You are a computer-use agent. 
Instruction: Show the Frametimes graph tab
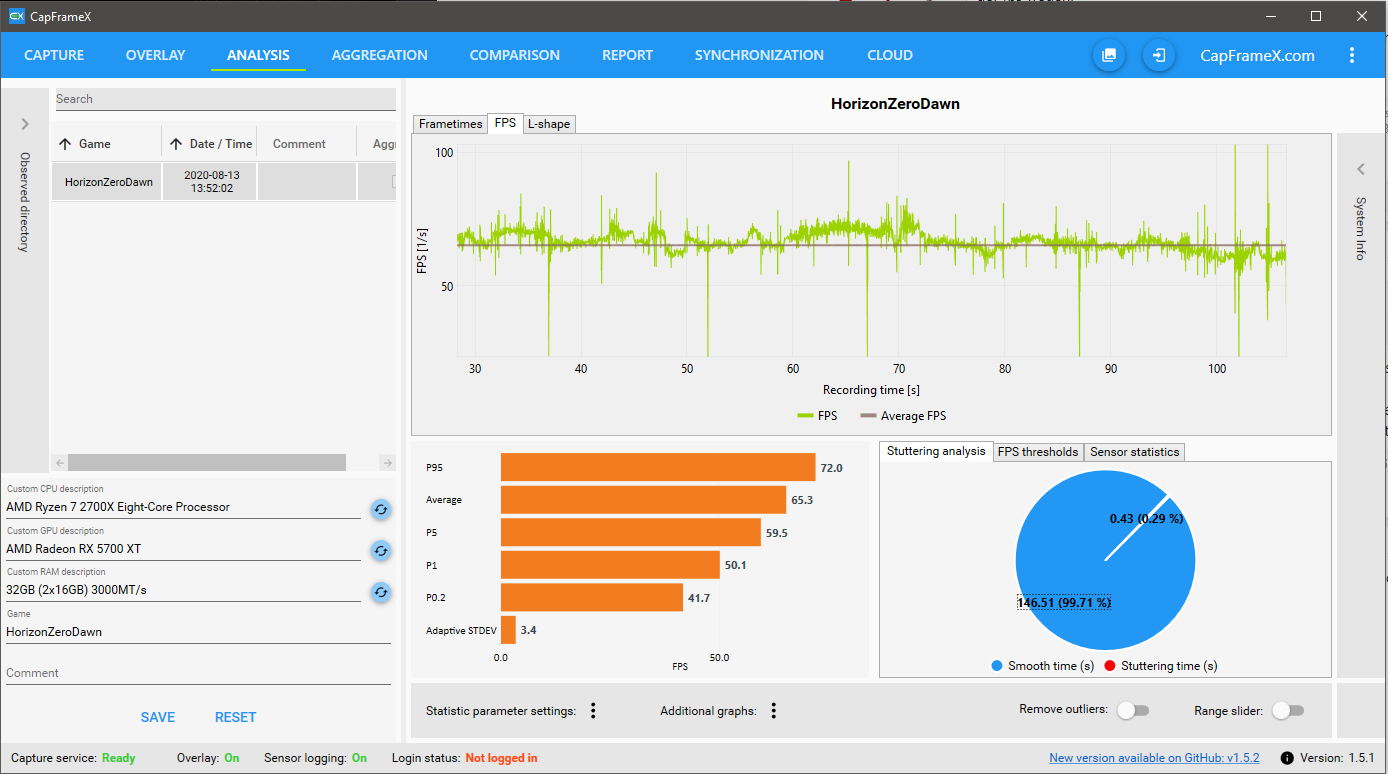click(450, 124)
